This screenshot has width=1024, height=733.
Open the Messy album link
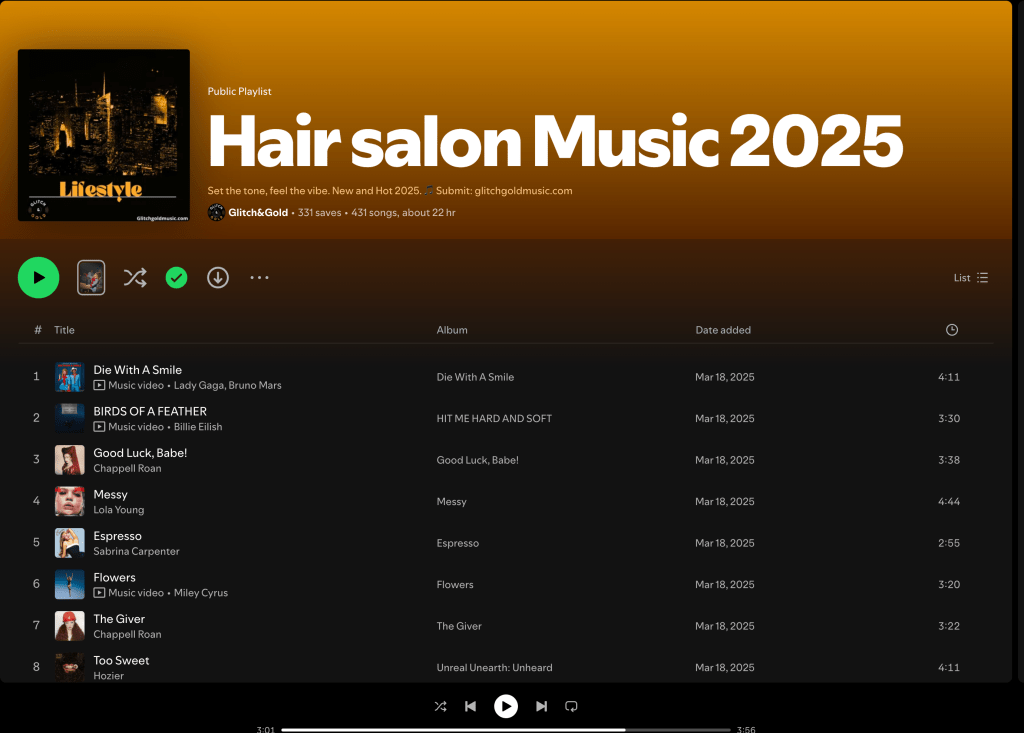tap(451, 502)
